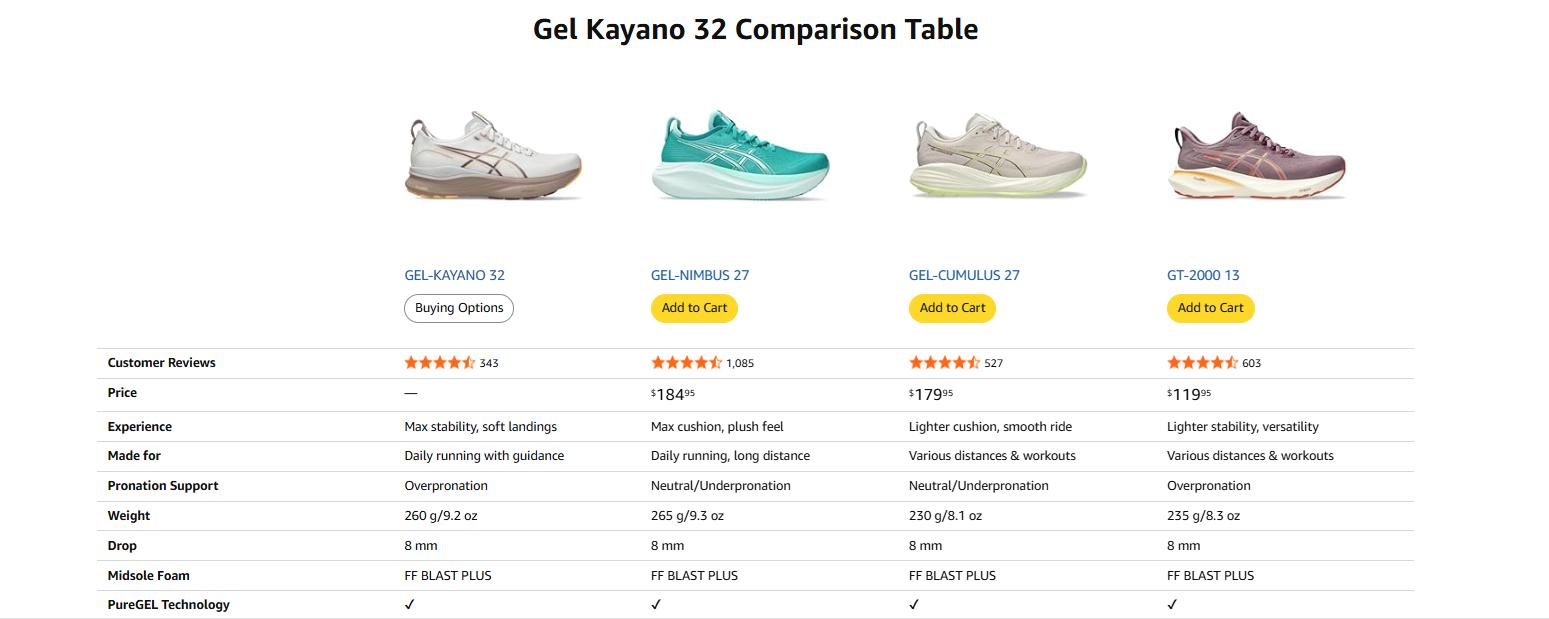Open the 1,085 reviews count link
This screenshot has width=1549, height=619.
(740, 364)
